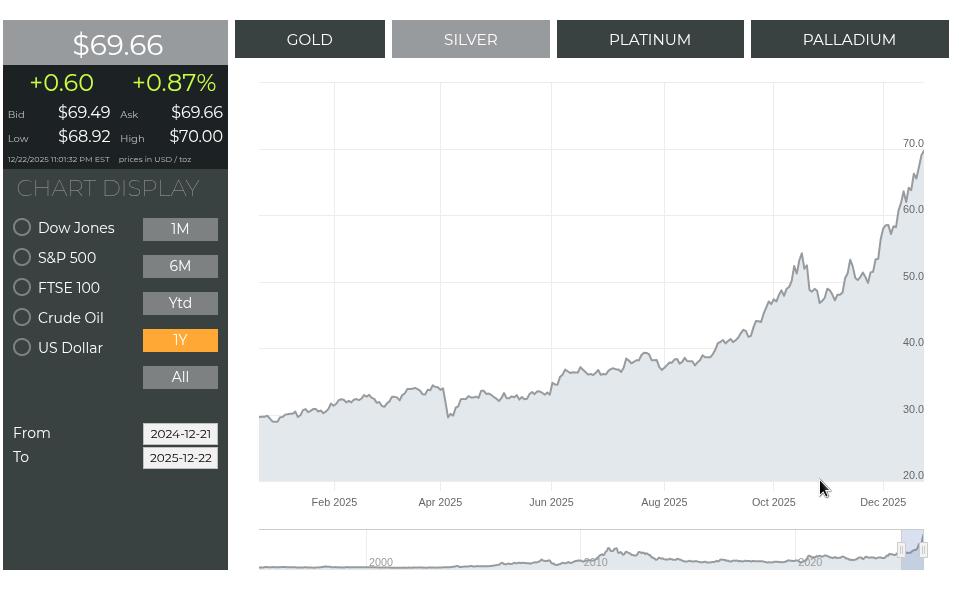The height and width of the screenshot is (596, 959).
Task: Open the SILVER tab
Action: pos(471,39)
